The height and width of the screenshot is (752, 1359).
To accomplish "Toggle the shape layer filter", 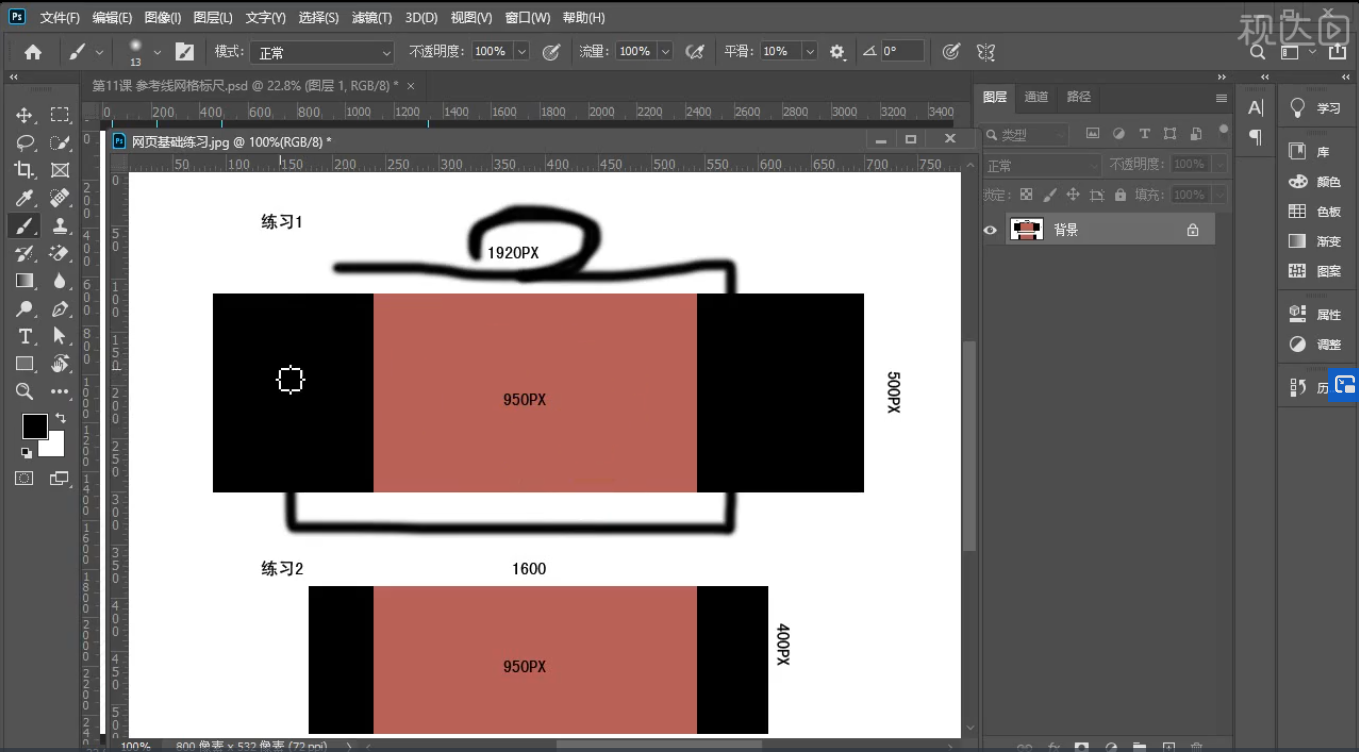I will 1170,134.
